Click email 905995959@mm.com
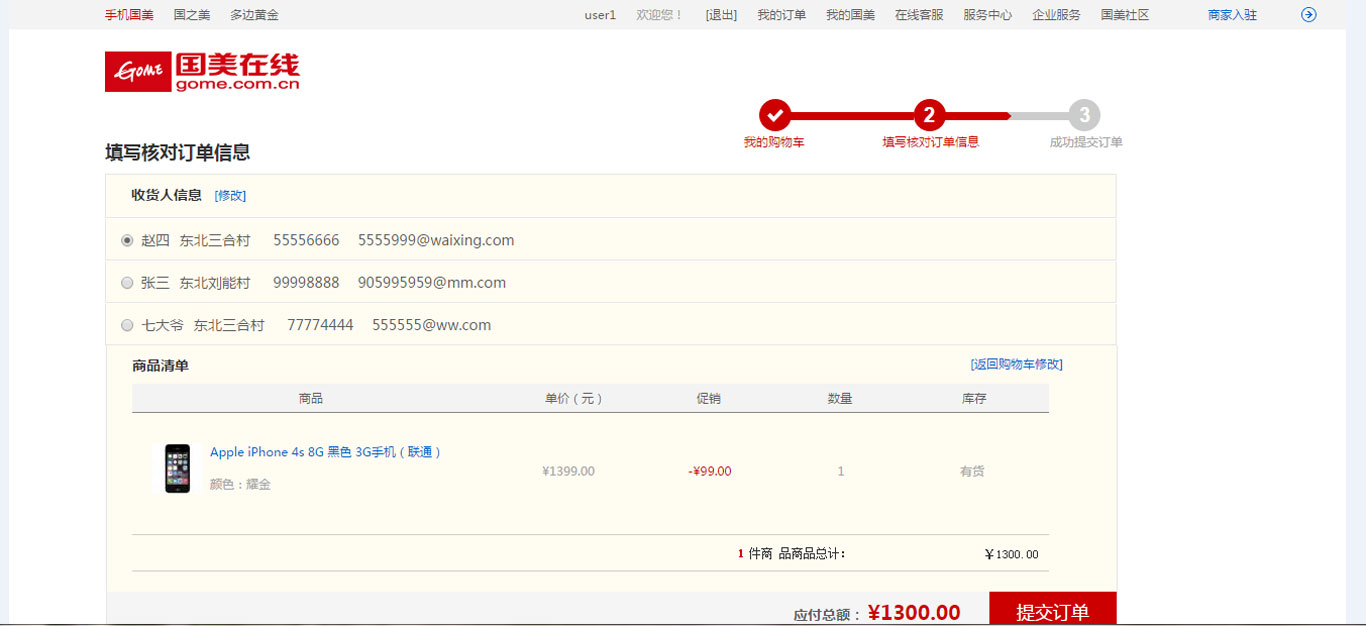The width and height of the screenshot is (1366, 626). [x=432, y=283]
